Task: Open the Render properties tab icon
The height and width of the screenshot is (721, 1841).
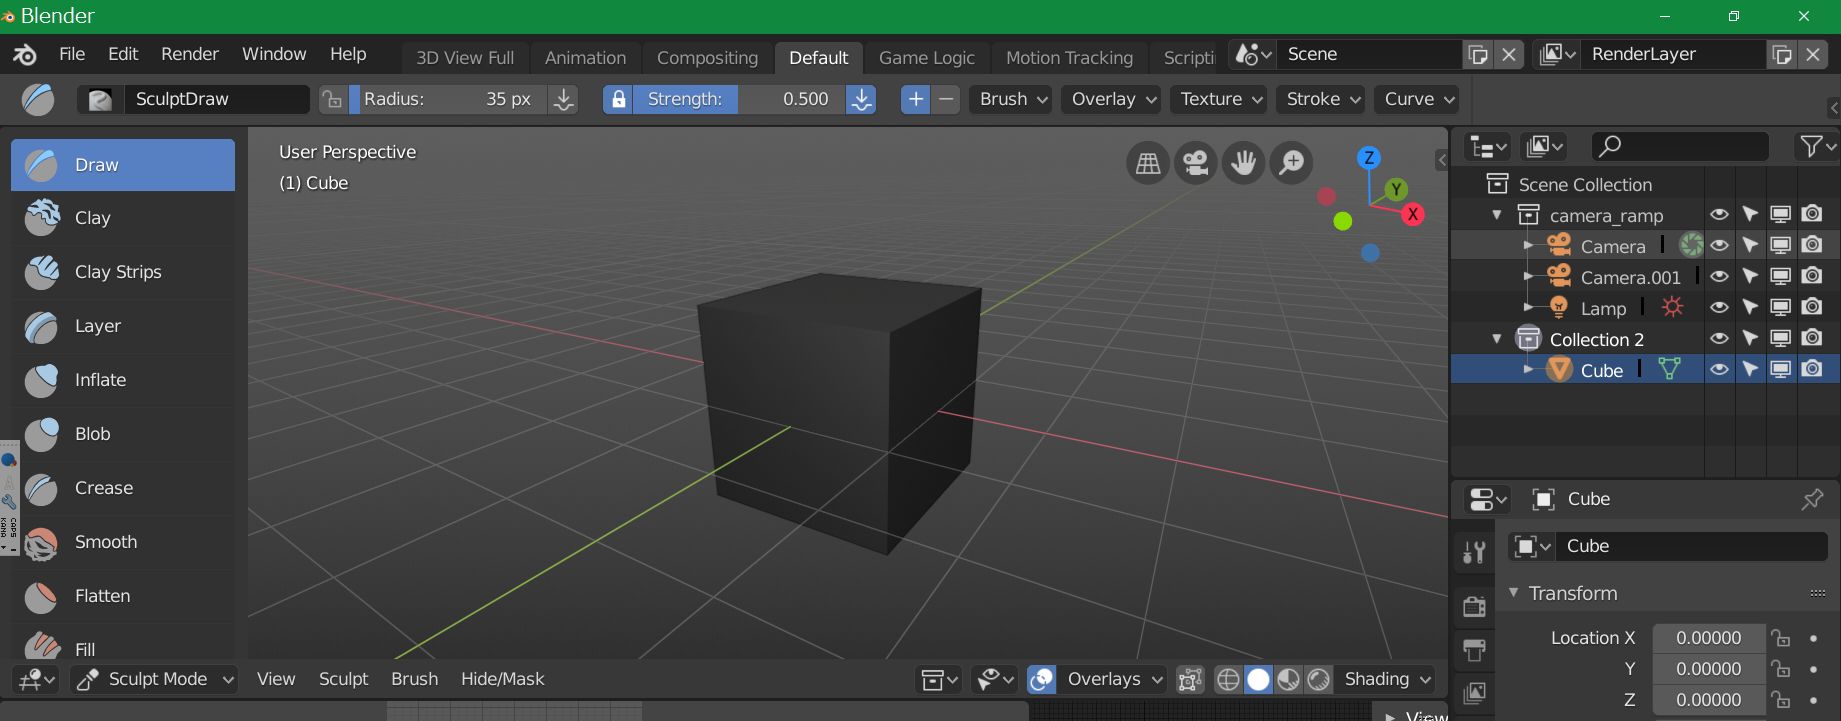Action: click(1474, 606)
